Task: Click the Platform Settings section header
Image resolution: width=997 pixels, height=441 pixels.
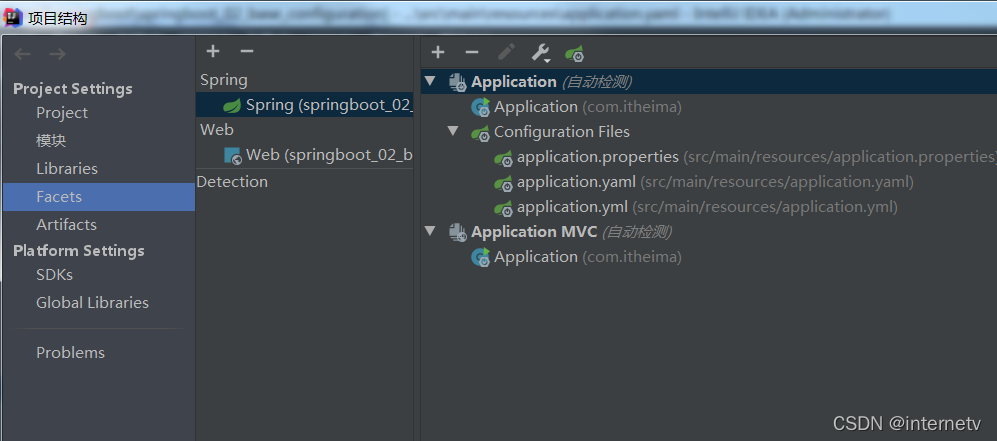Action: tap(79, 251)
